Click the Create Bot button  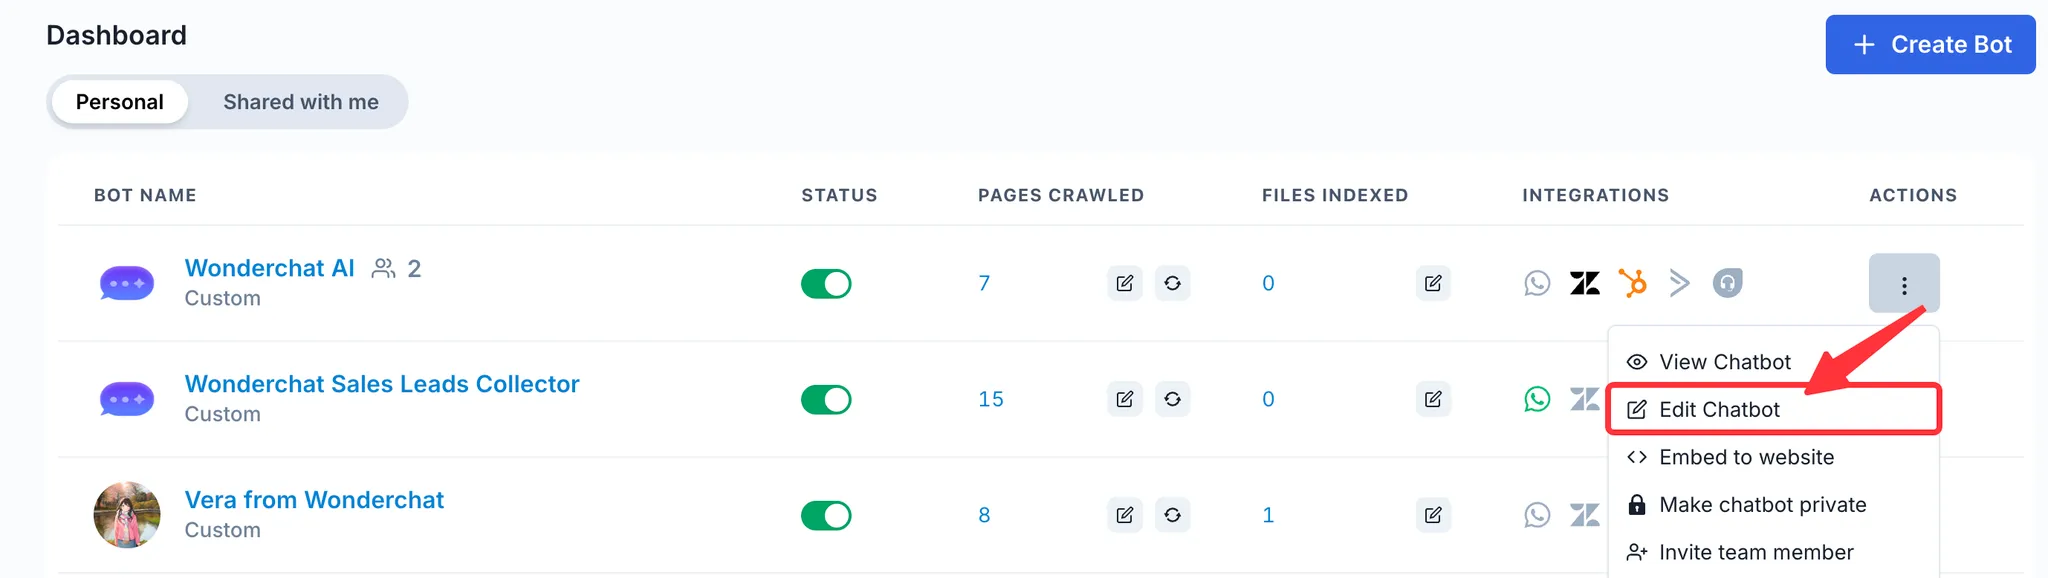pyautogui.click(x=1930, y=45)
